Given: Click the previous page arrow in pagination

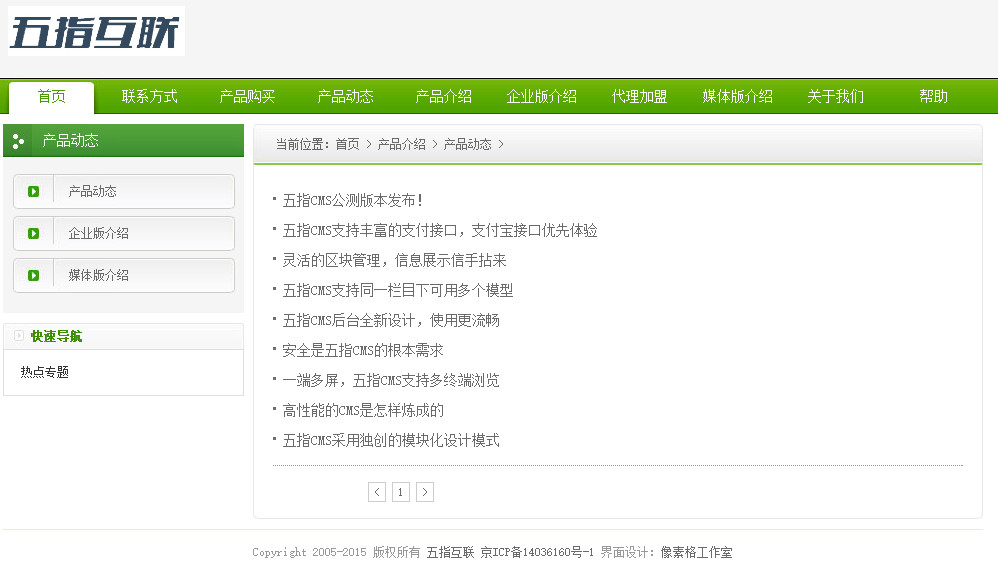Looking at the screenshot, I should (x=377, y=492).
